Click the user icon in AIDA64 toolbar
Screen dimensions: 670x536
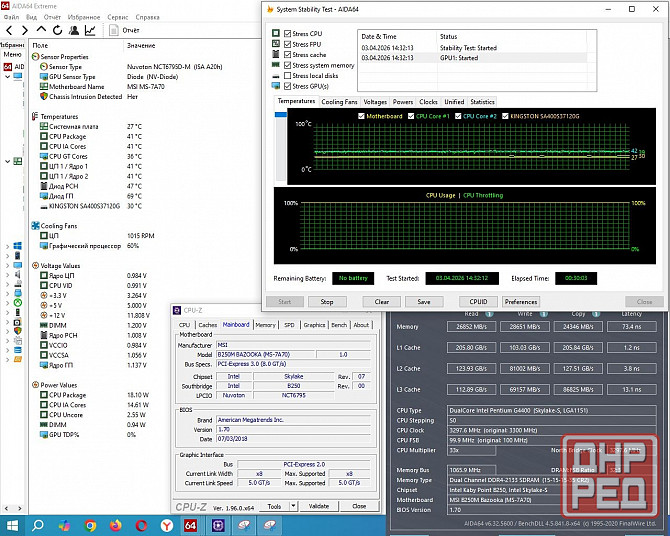point(73,30)
